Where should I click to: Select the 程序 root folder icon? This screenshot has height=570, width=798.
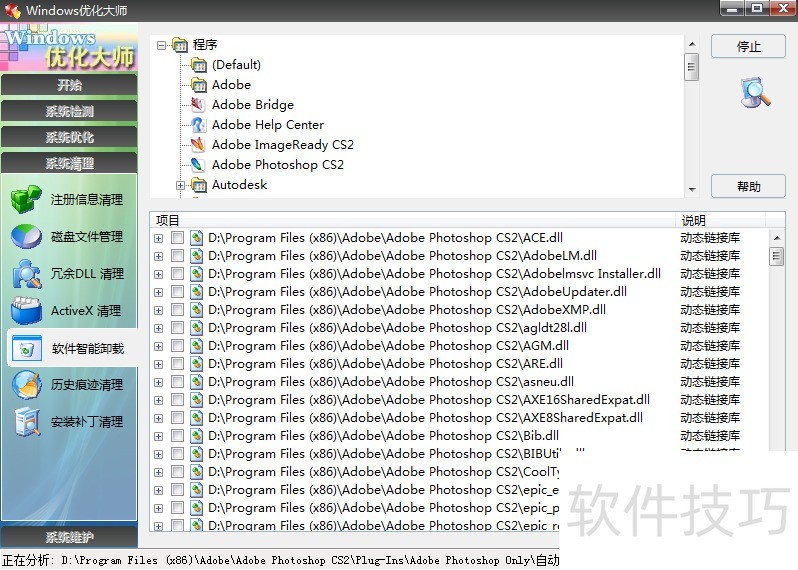(180, 45)
